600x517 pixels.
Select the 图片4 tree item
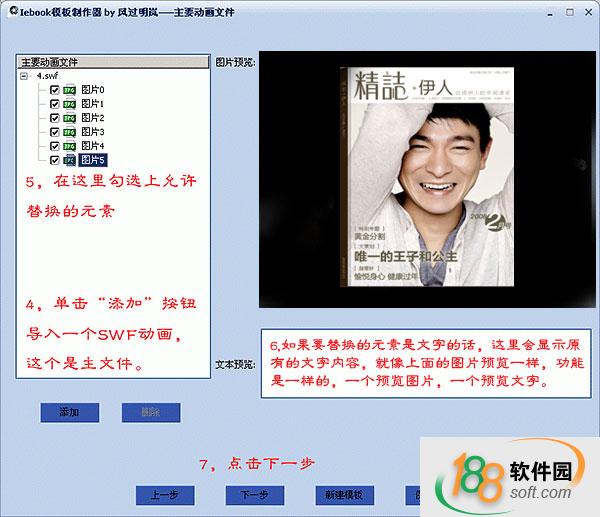pyautogui.click(x=93, y=146)
